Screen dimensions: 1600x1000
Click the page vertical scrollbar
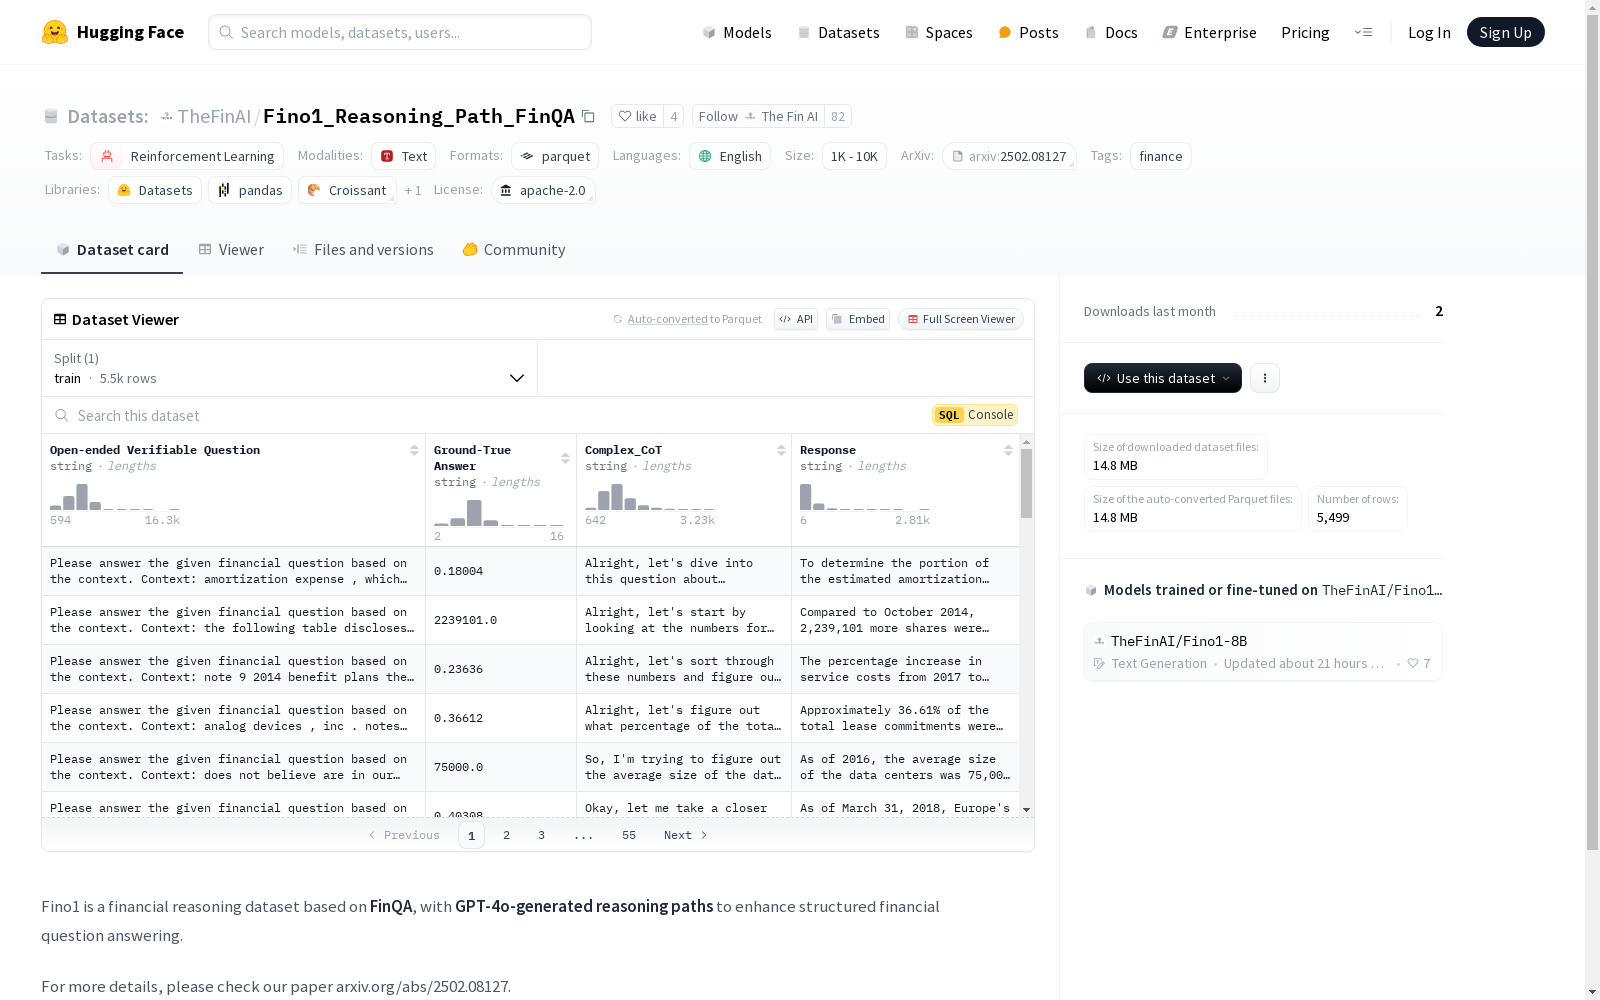coord(1592,430)
